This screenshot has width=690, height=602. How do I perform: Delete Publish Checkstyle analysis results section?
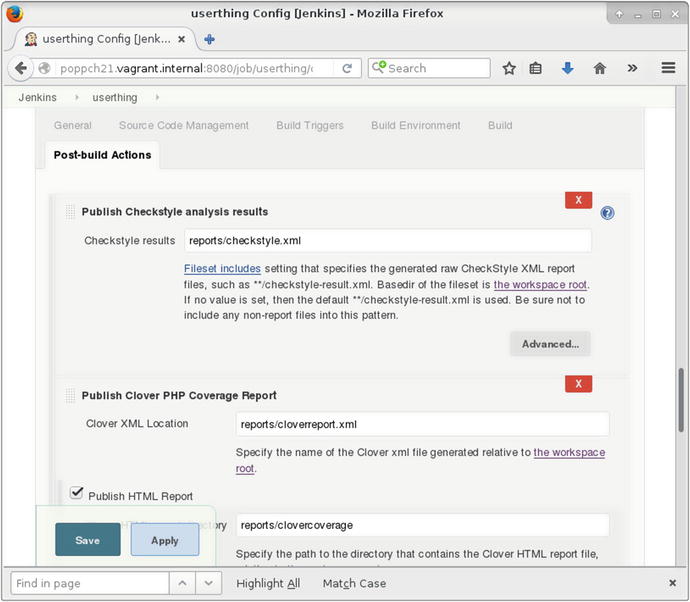[x=578, y=200]
